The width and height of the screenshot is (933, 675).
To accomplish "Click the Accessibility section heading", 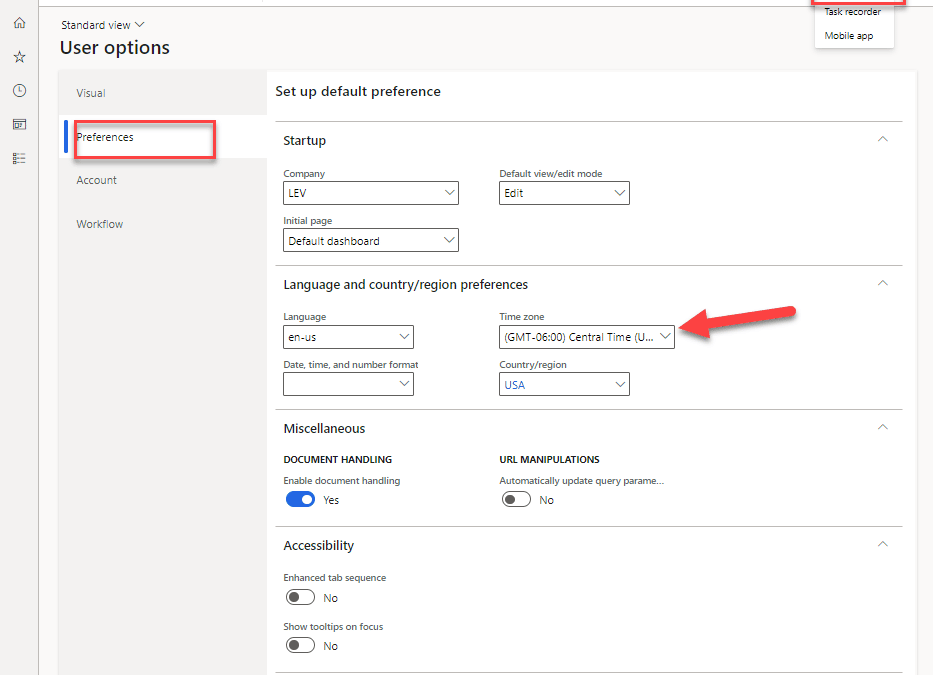I will tap(318, 545).
